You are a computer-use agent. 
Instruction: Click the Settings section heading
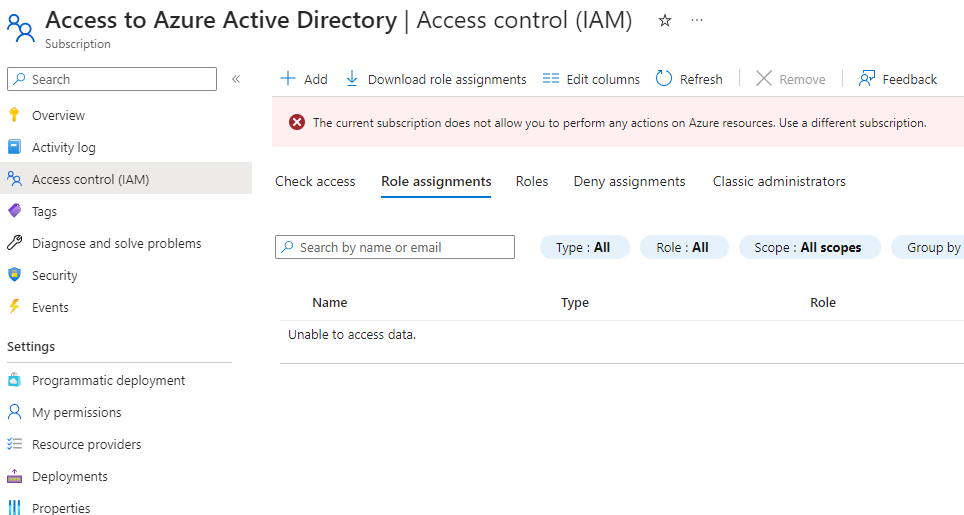click(x=31, y=346)
